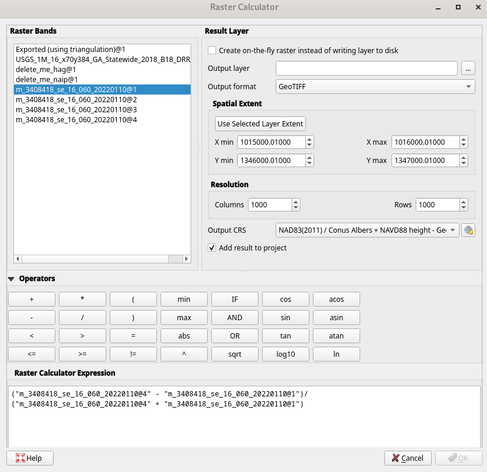Image resolution: width=487 pixels, height=472 pixels.
Task: Adjust the X max spinner arrows
Action: 463,142
